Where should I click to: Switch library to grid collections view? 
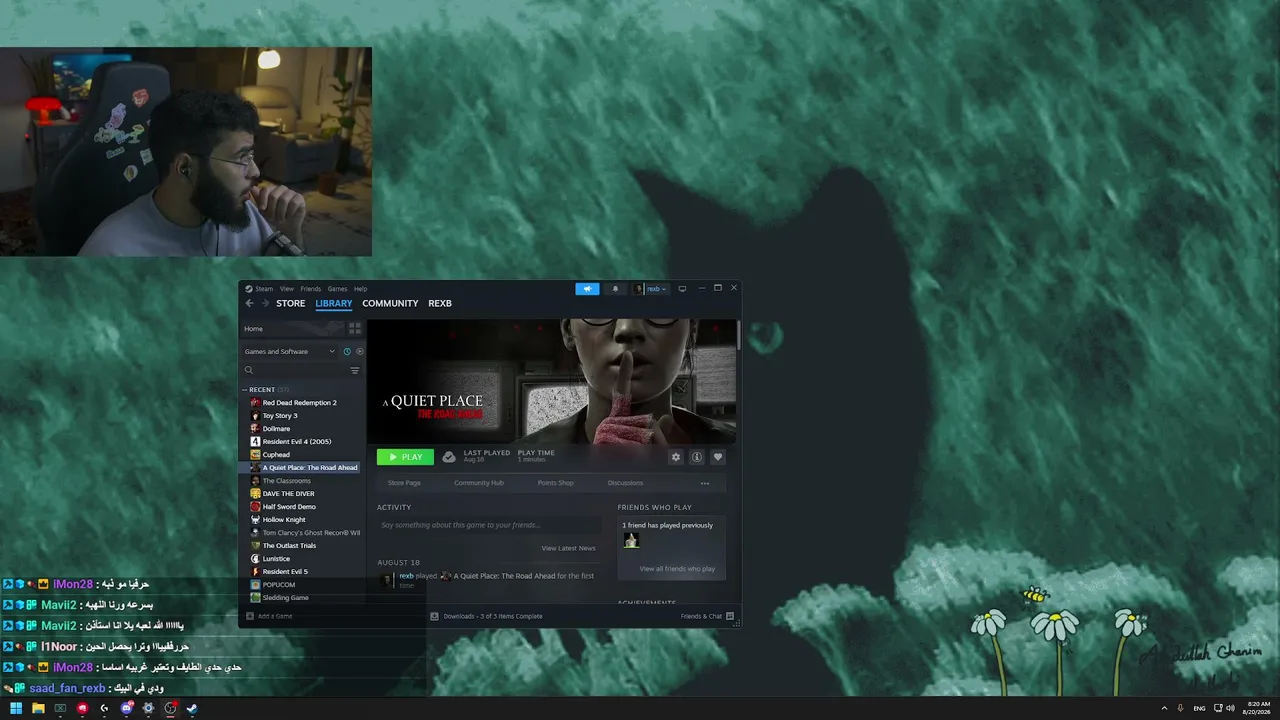tap(355, 328)
